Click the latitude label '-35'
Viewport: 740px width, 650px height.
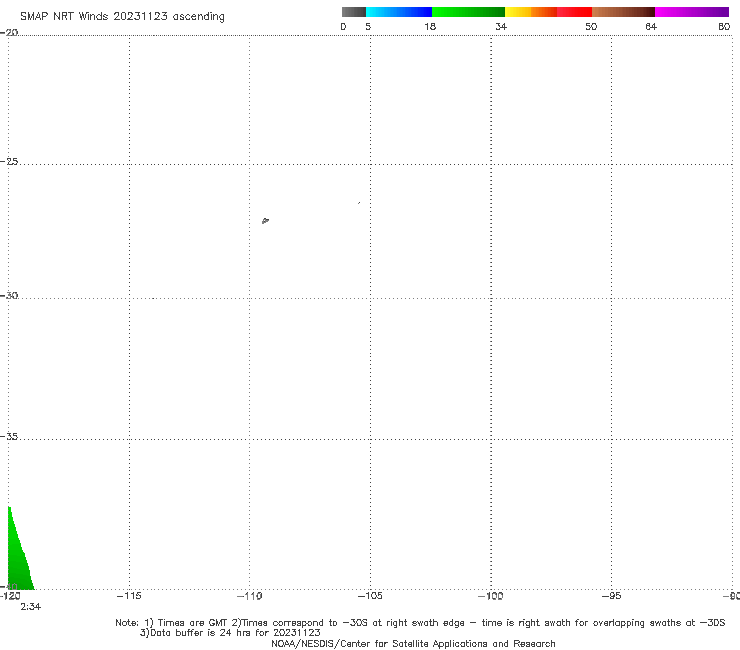(9, 437)
